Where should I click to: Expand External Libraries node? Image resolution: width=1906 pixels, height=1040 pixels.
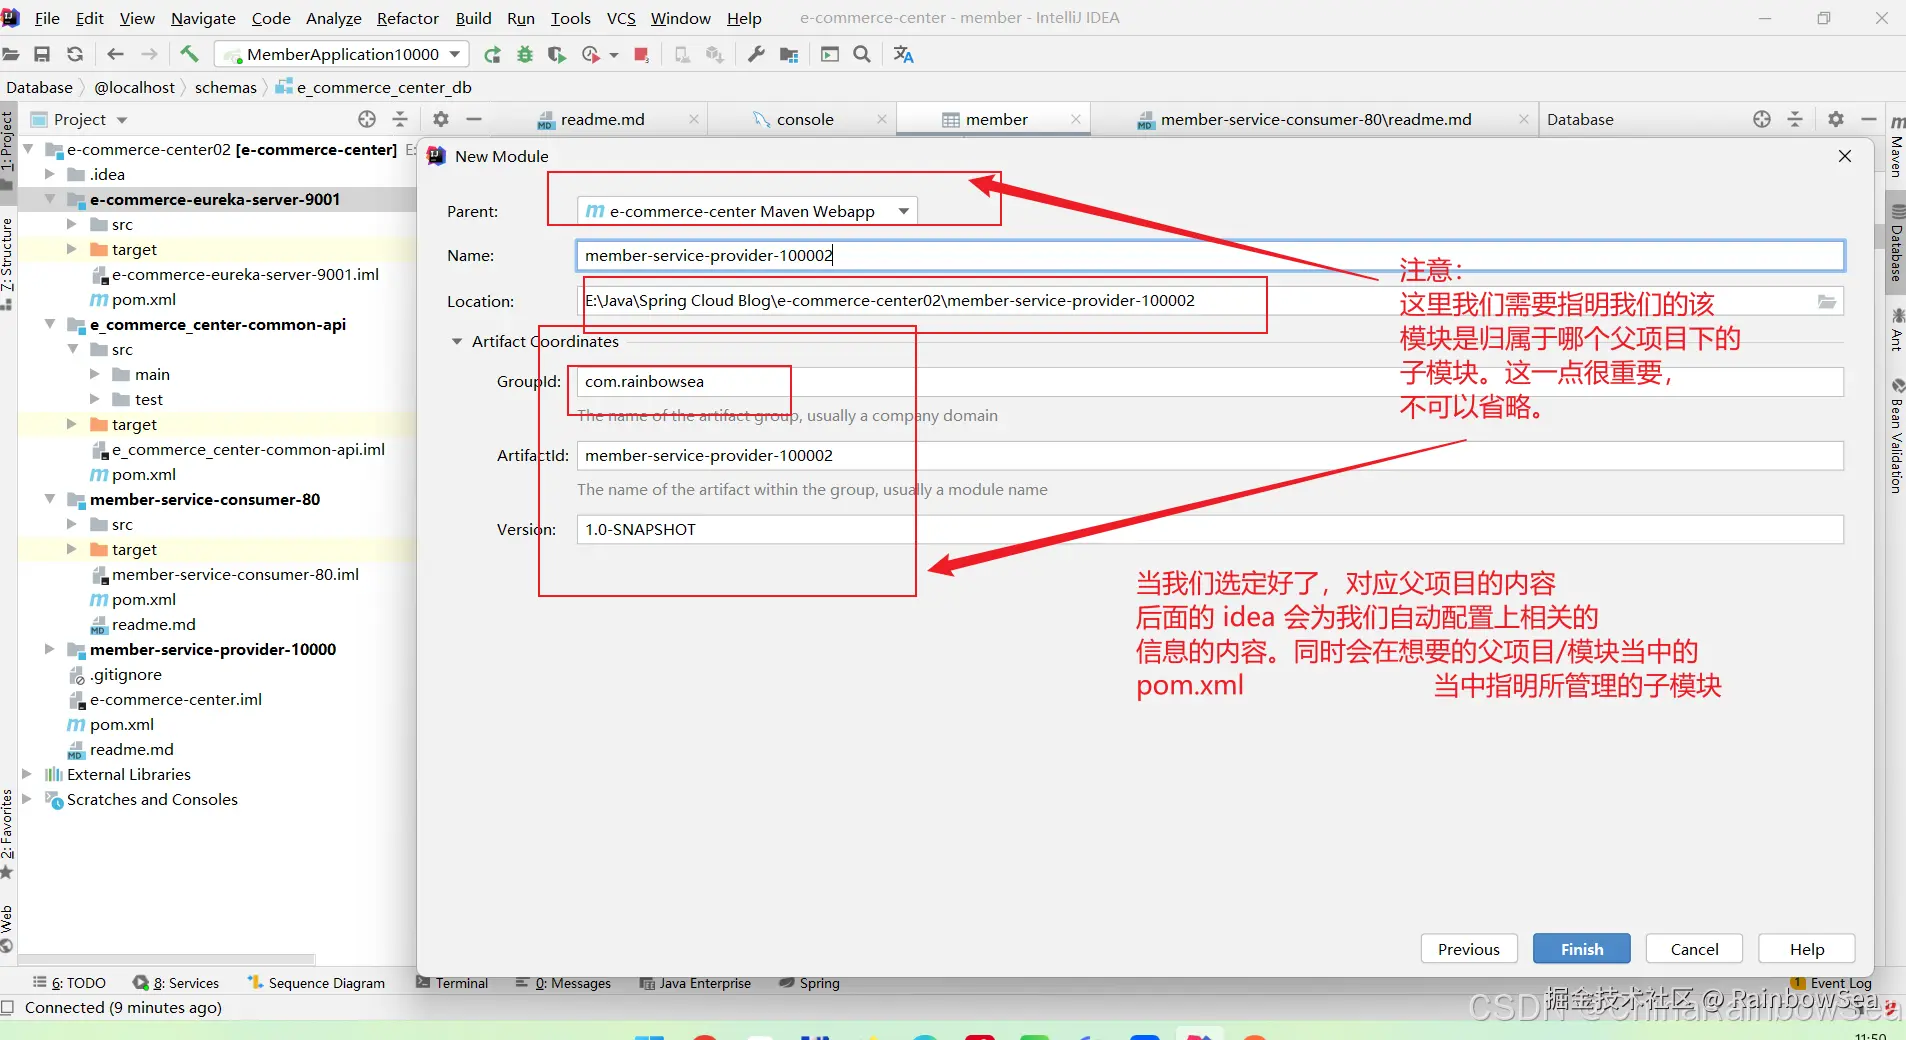pyautogui.click(x=27, y=774)
